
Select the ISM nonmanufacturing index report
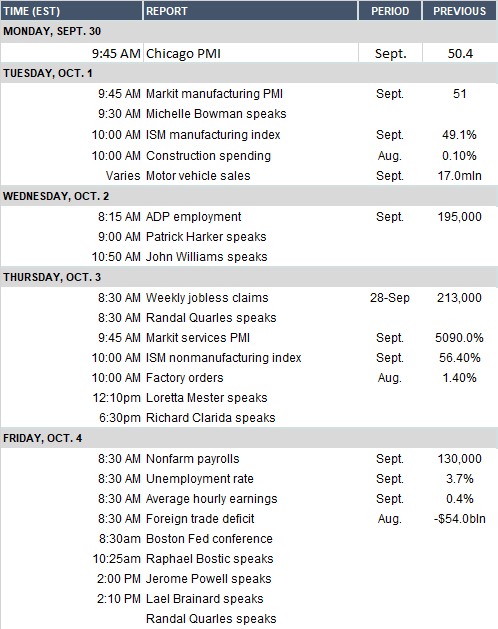tap(224, 358)
